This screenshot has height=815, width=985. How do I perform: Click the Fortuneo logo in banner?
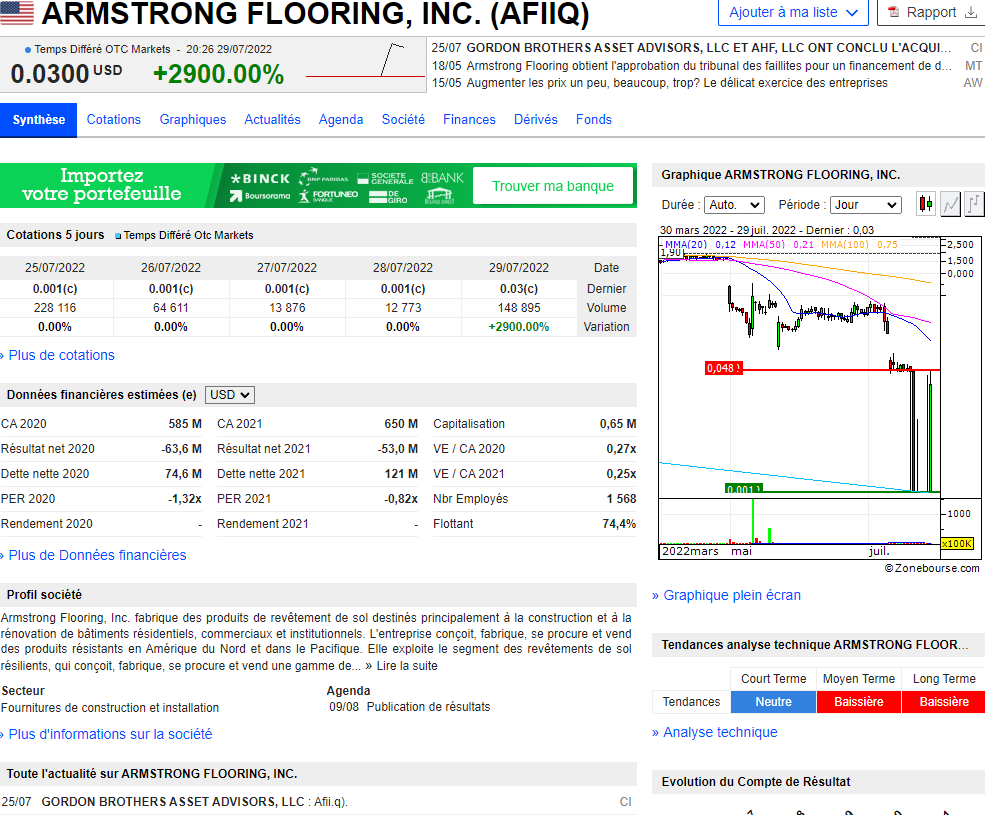[328, 196]
